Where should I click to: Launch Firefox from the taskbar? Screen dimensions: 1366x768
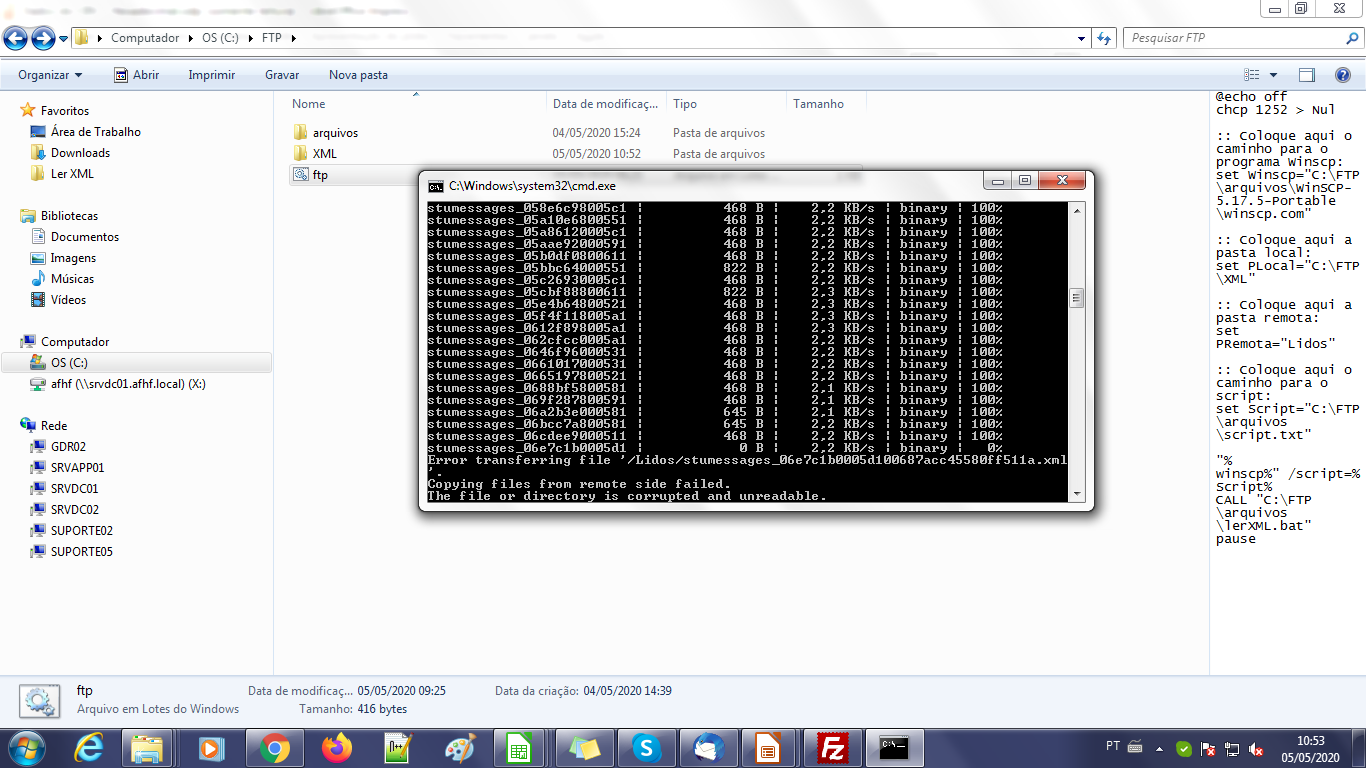pyautogui.click(x=336, y=747)
